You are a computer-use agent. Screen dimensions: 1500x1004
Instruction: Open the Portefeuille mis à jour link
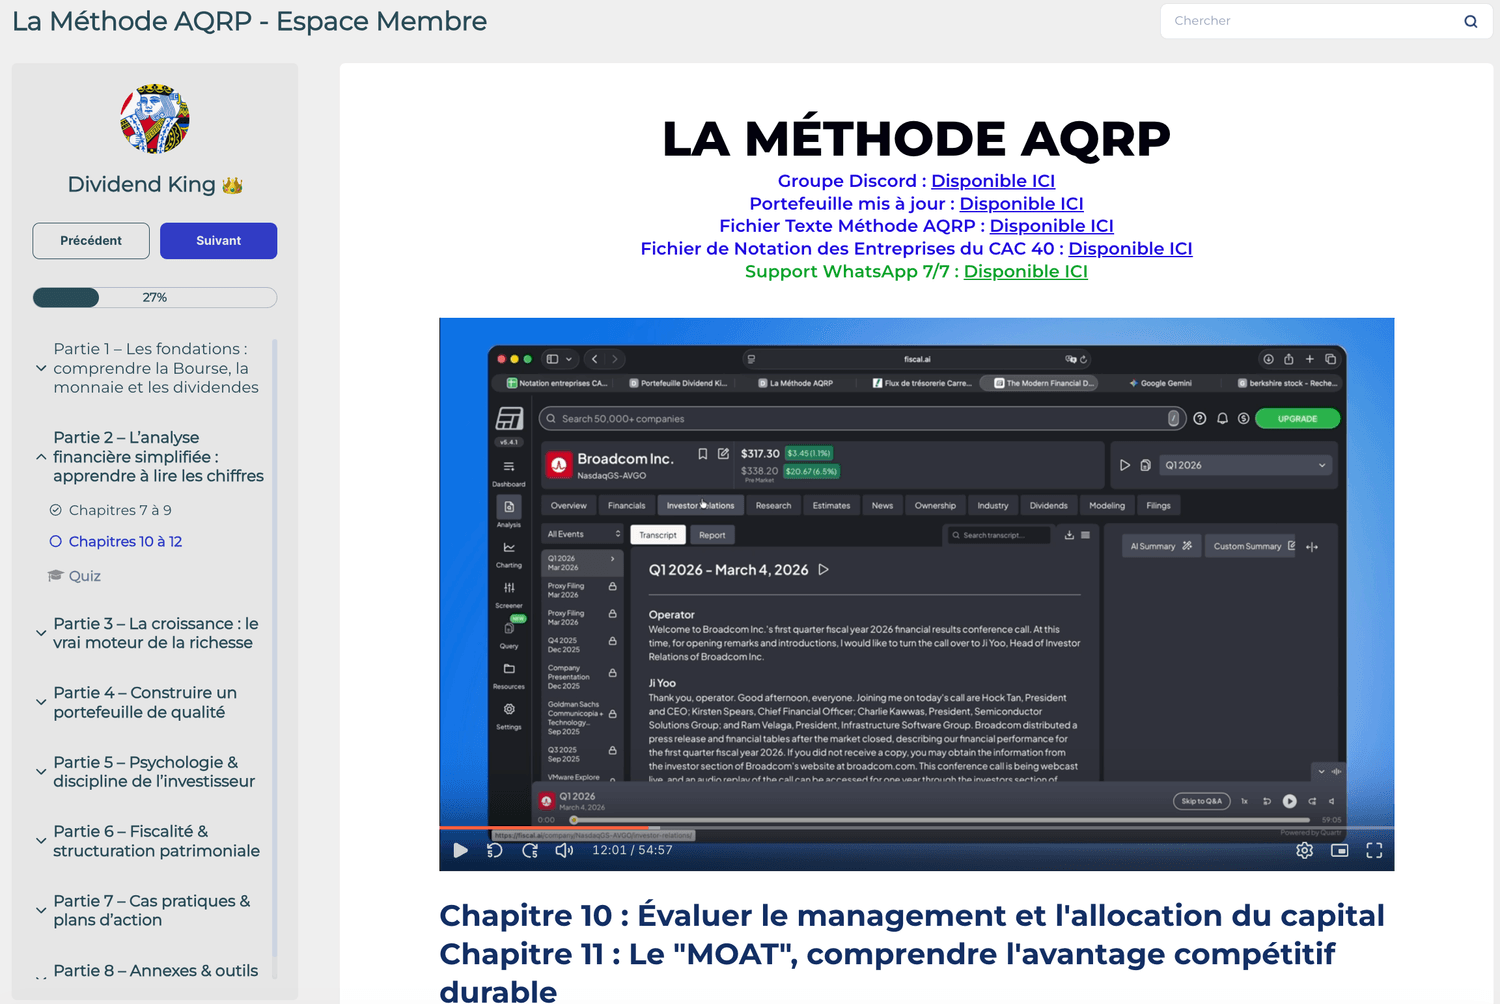pos(1021,204)
